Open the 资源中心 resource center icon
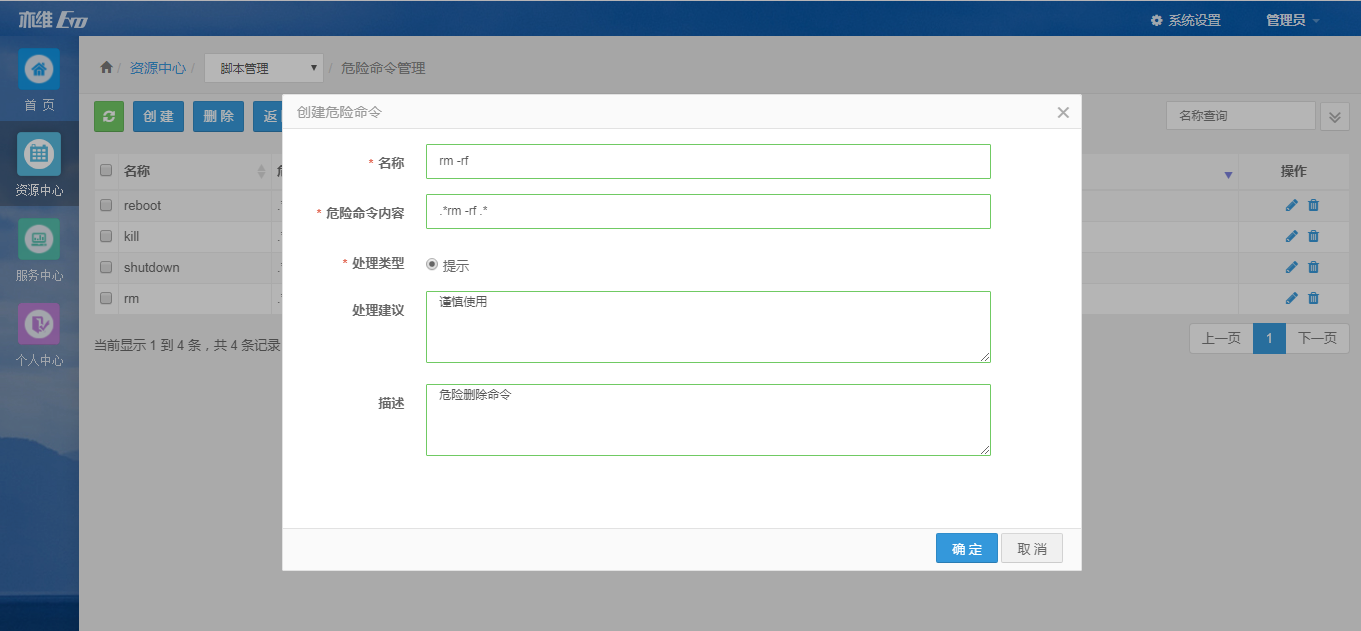The width and height of the screenshot is (1361, 631). (39, 154)
